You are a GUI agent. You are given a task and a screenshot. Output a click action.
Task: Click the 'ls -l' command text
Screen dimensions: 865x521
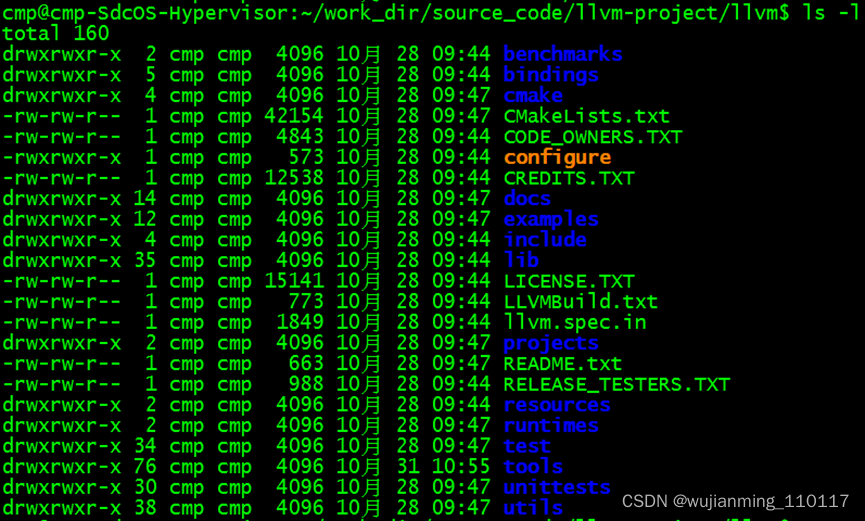click(x=831, y=13)
